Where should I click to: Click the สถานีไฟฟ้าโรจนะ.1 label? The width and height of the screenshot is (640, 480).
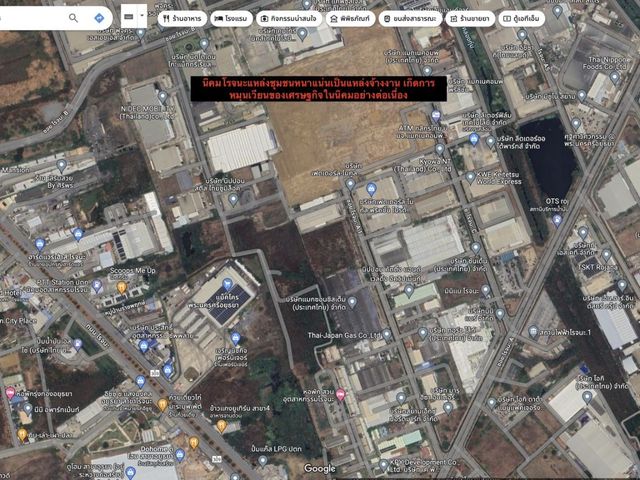[565, 333]
